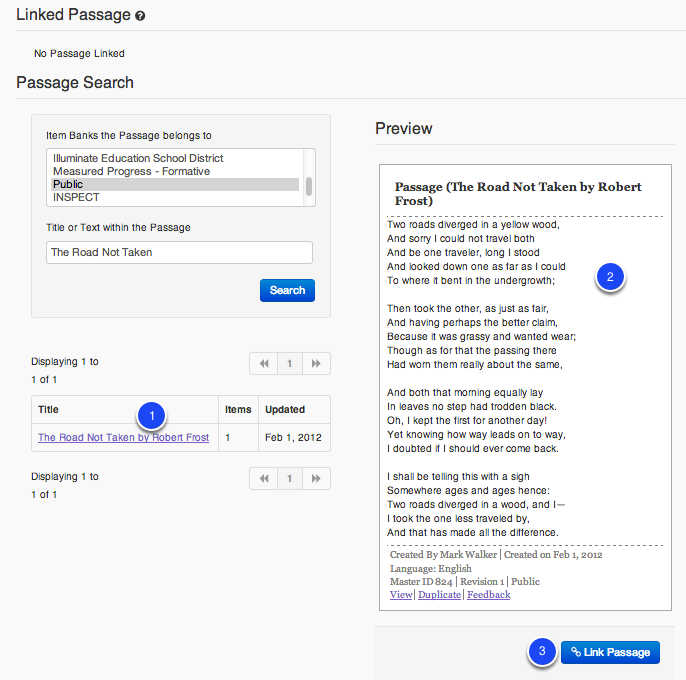
Task: Click the Link Passage button
Action: (x=610, y=652)
